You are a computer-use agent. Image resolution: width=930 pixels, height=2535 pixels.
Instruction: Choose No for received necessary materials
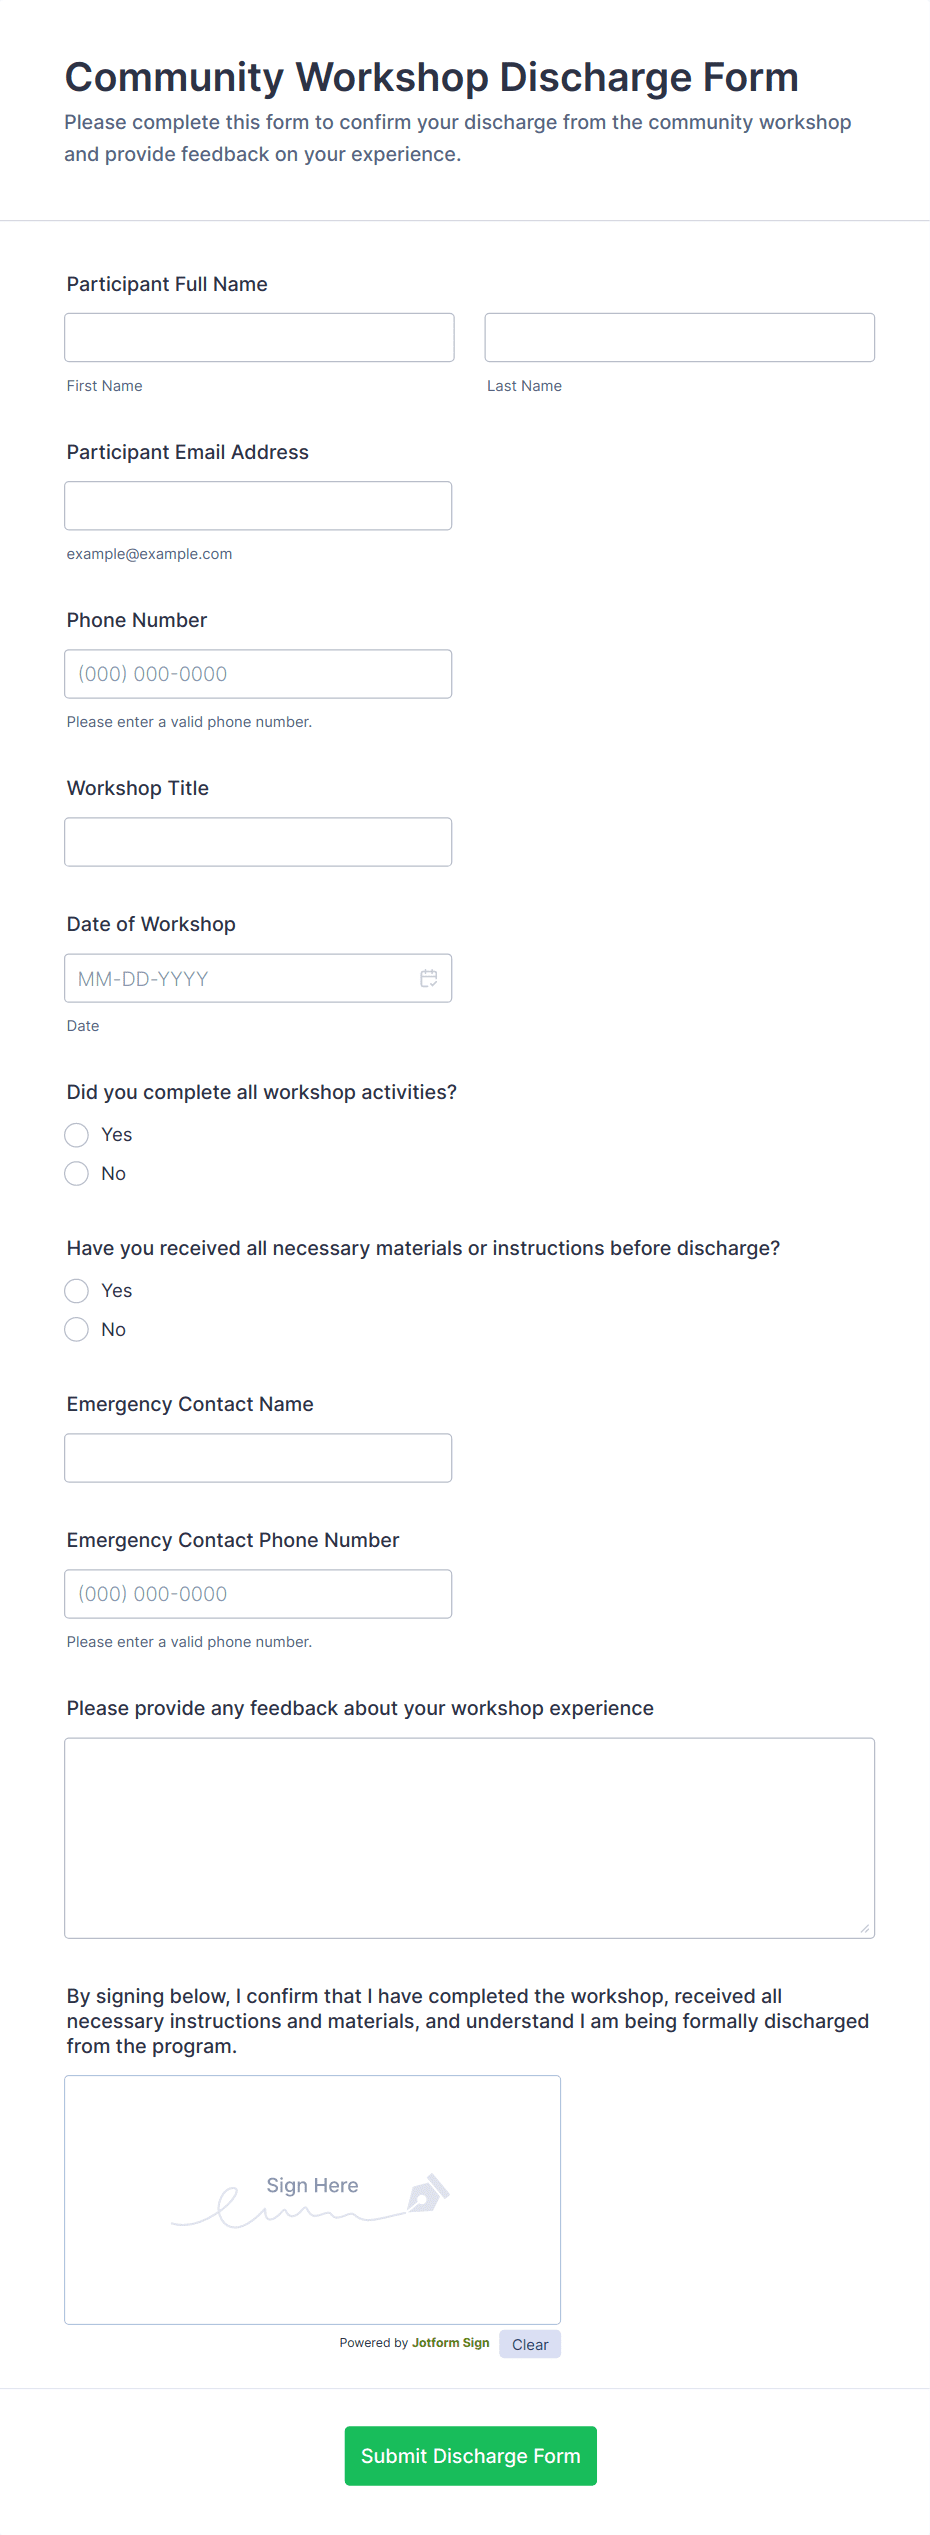click(x=77, y=1330)
